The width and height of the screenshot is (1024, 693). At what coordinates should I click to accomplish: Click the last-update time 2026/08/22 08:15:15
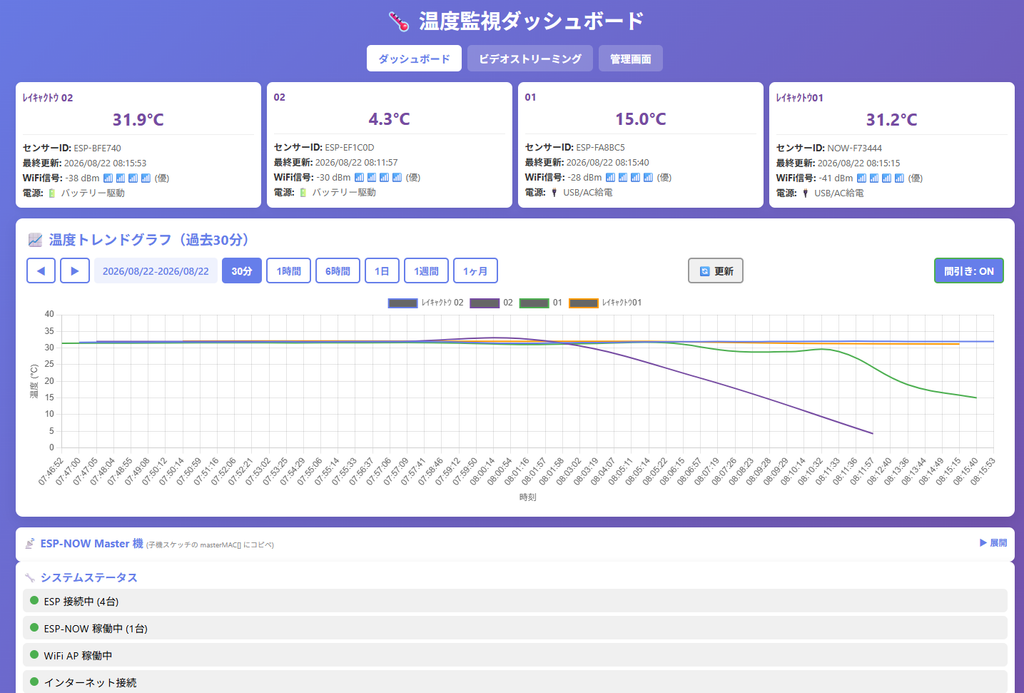859,163
